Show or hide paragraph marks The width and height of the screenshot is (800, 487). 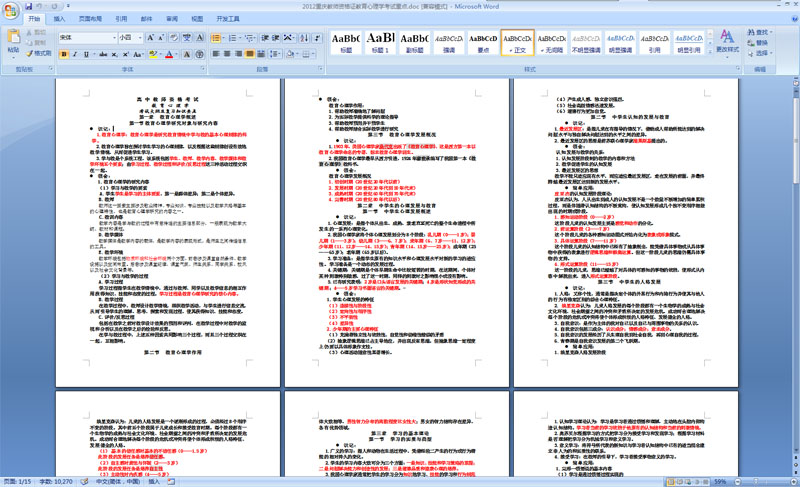pos(317,38)
